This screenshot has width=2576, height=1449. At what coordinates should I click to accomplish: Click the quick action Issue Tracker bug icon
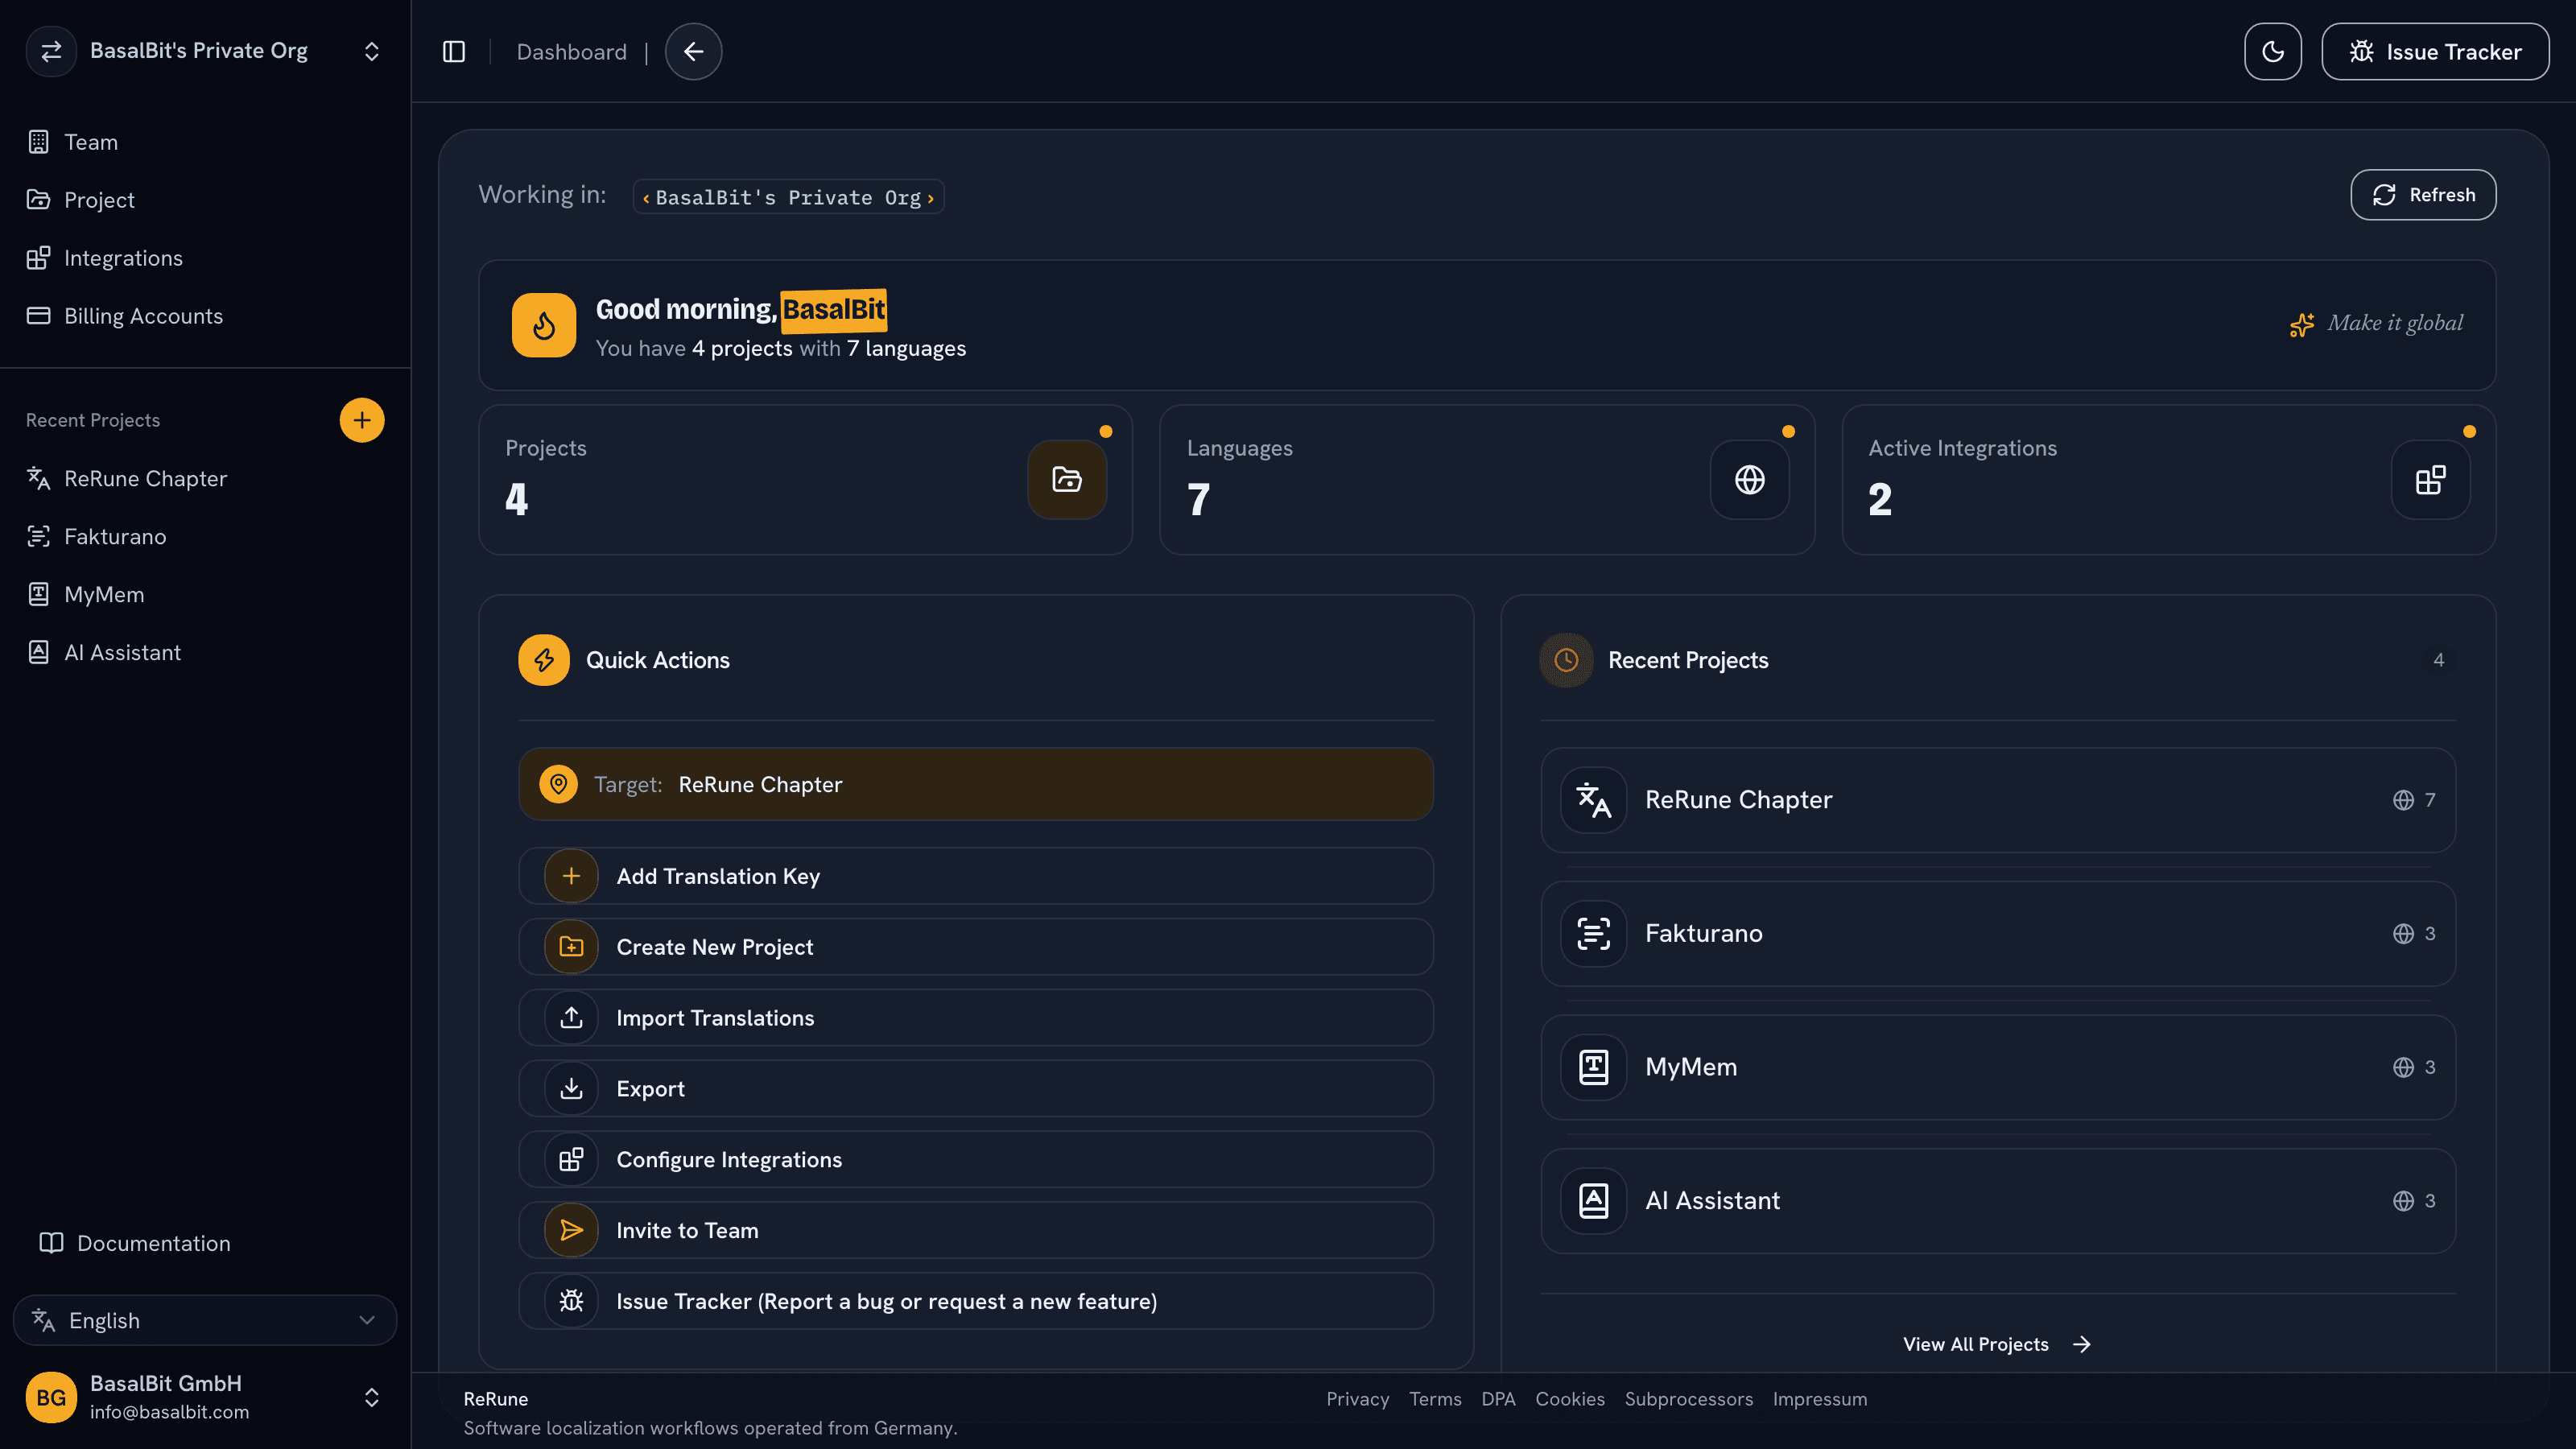pos(571,1302)
